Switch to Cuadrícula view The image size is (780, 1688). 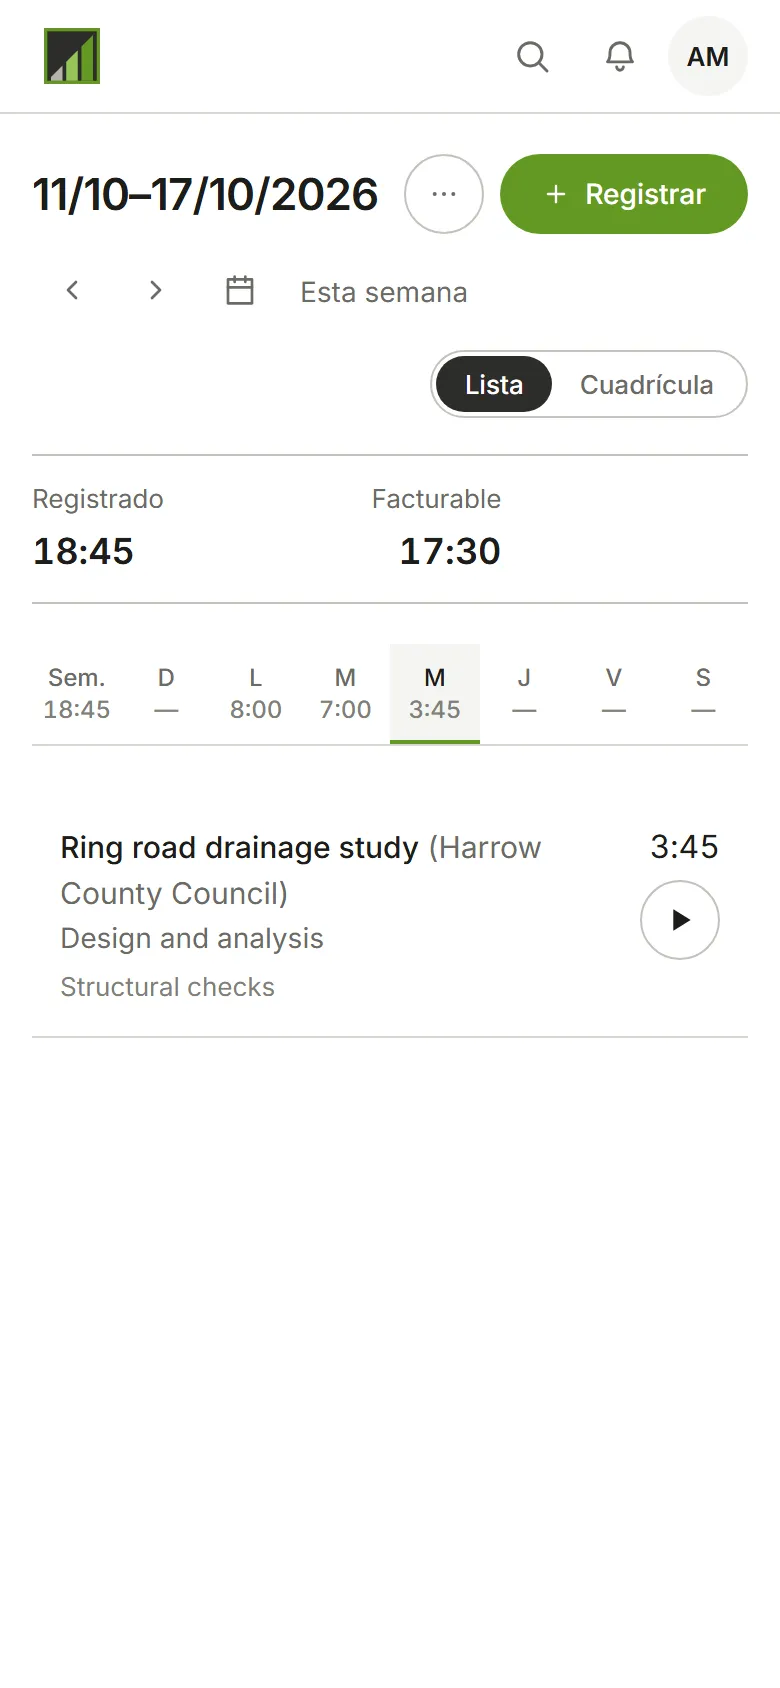(x=647, y=384)
